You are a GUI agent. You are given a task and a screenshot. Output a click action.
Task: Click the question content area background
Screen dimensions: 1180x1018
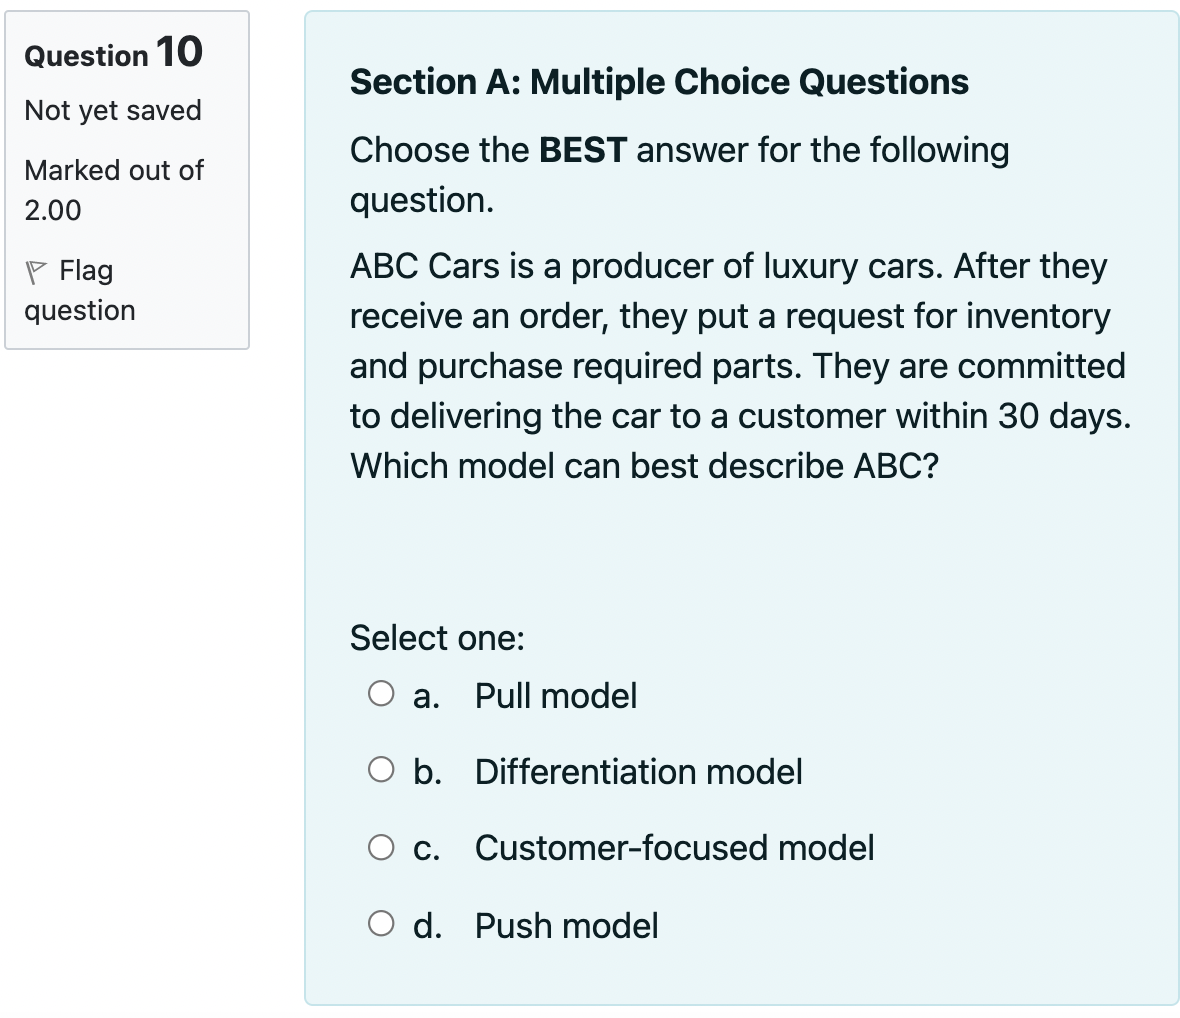click(740, 550)
